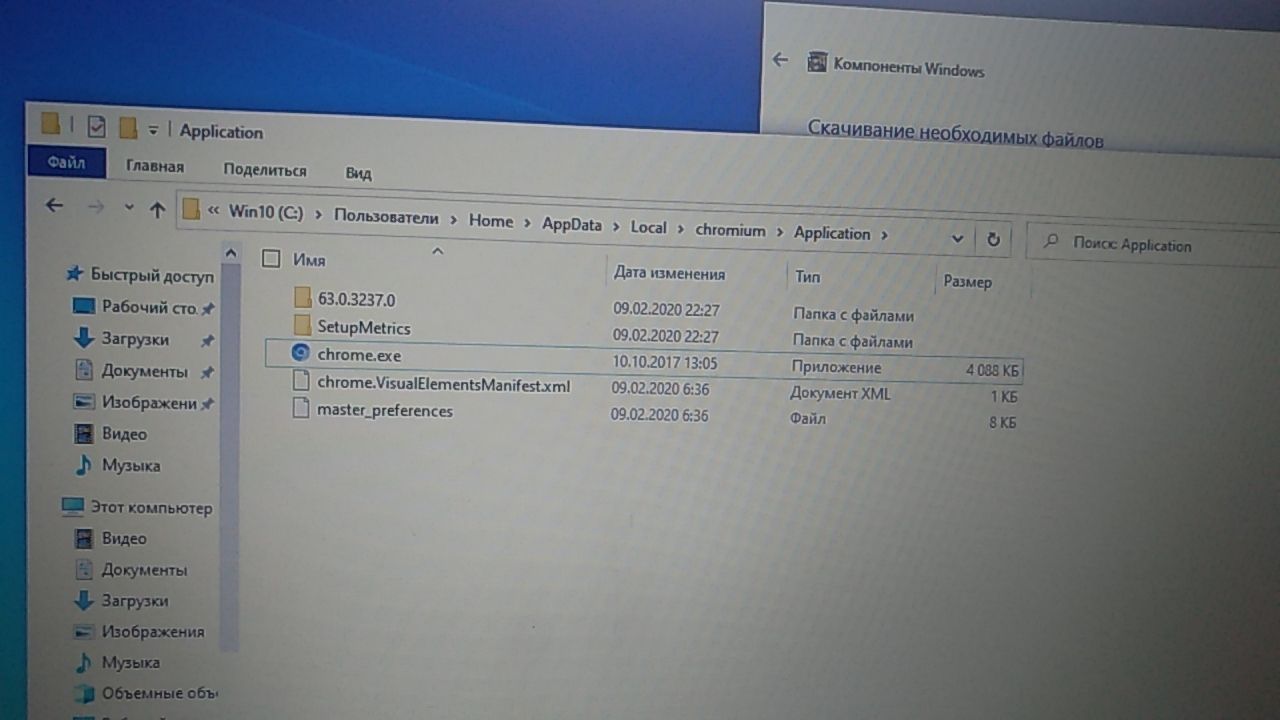
Task: Open Музыка under Этот компьютер
Action: point(130,662)
